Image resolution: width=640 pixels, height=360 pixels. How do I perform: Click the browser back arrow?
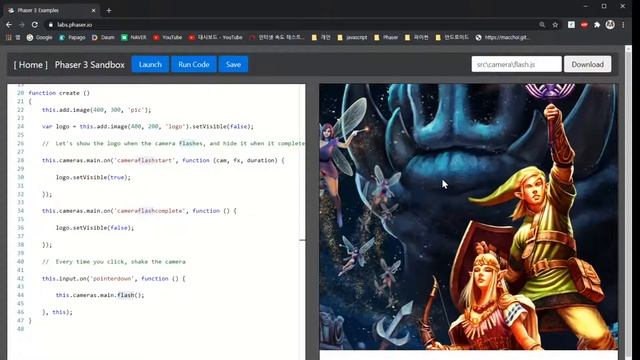pyautogui.click(x=9, y=25)
